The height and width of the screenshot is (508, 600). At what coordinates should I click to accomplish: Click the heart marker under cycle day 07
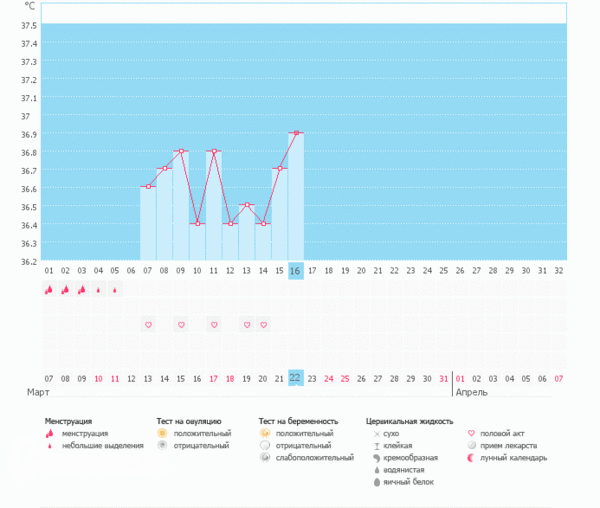click(148, 325)
